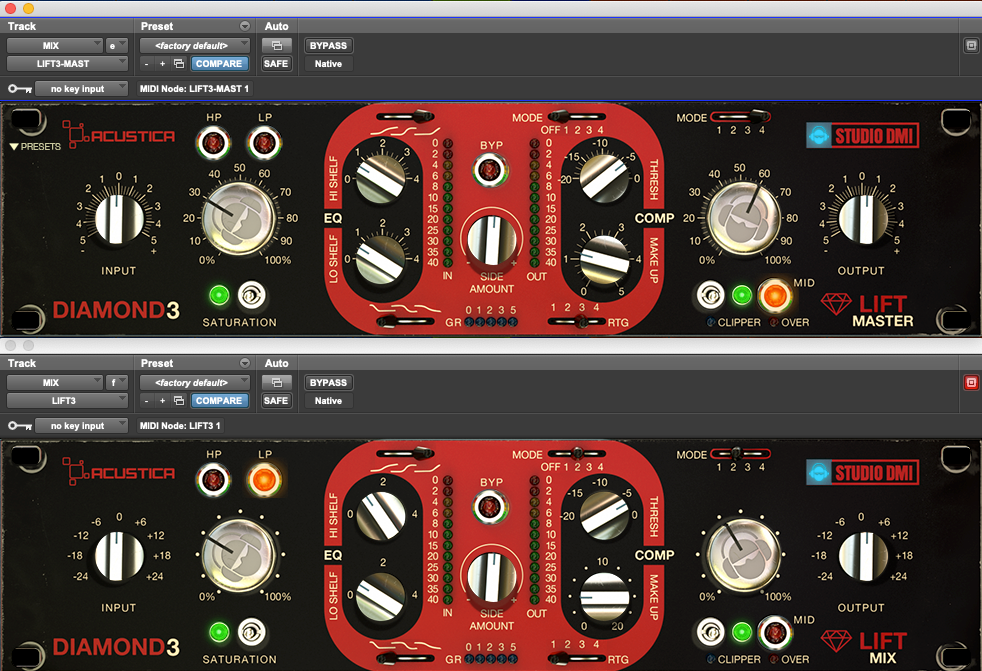982x671 pixels.
Task: Click SAFE in LIFT3 window
Action: [x=276, y=401]
